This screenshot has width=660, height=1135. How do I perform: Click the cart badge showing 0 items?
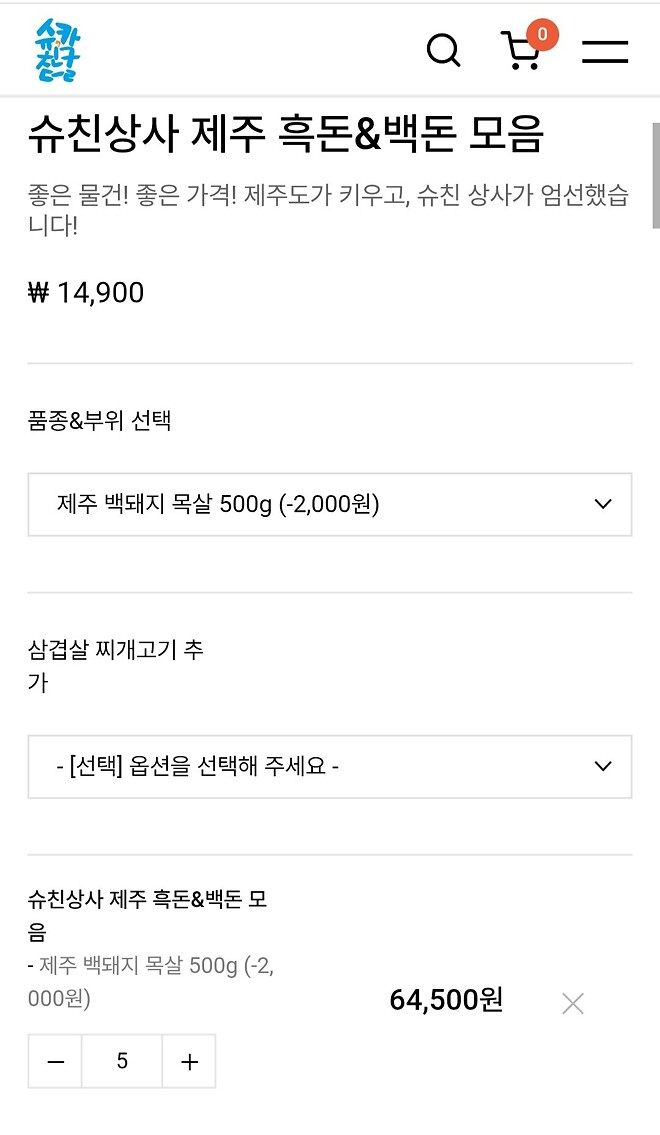tap(542, 33)
